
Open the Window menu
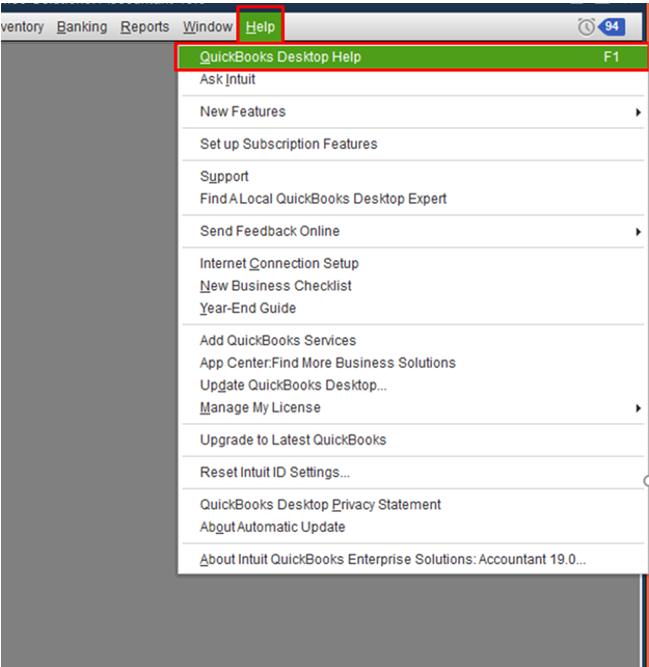(x=208, y=27)
